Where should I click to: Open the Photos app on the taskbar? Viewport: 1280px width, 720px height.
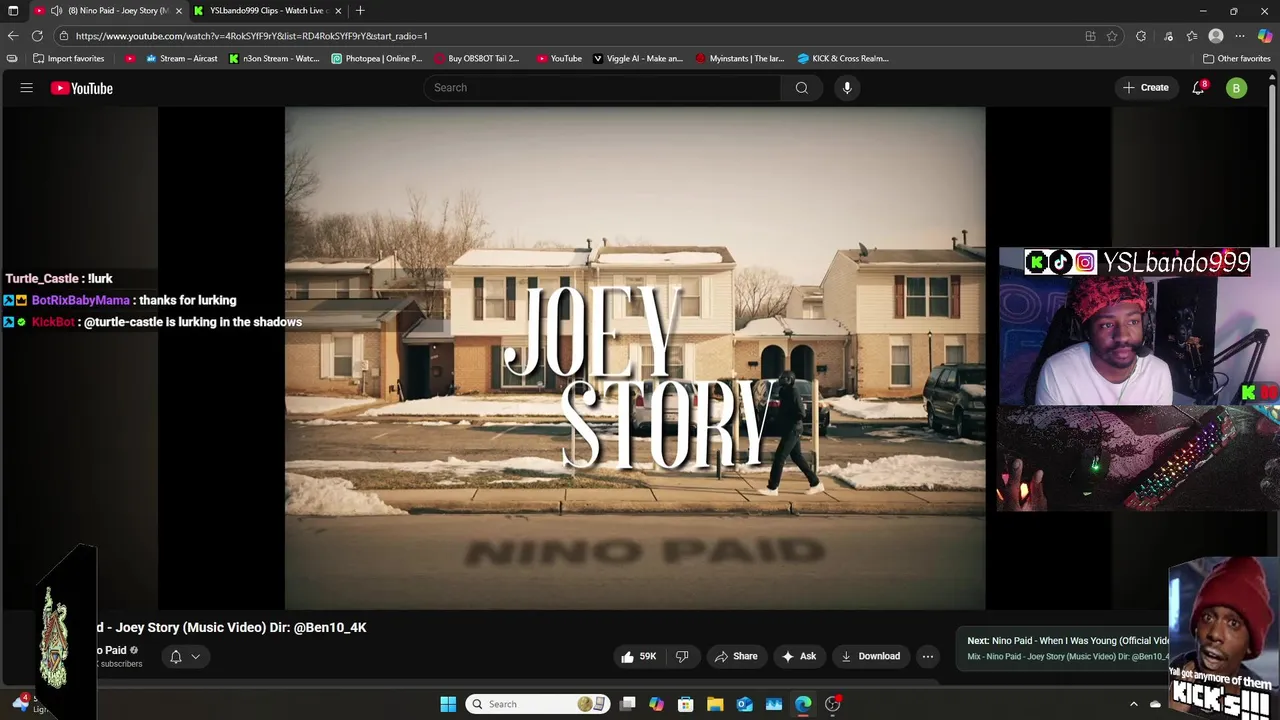774,704
